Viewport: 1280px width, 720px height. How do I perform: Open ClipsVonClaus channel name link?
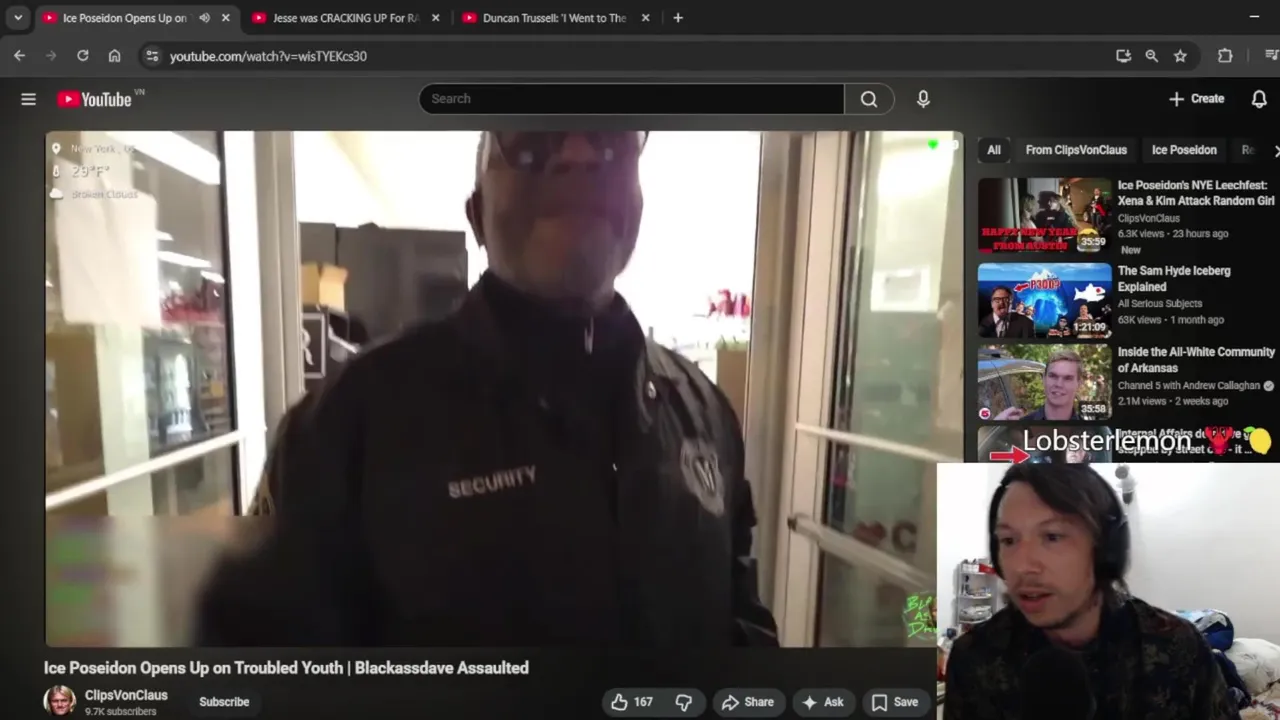click(x=126, y=695)
